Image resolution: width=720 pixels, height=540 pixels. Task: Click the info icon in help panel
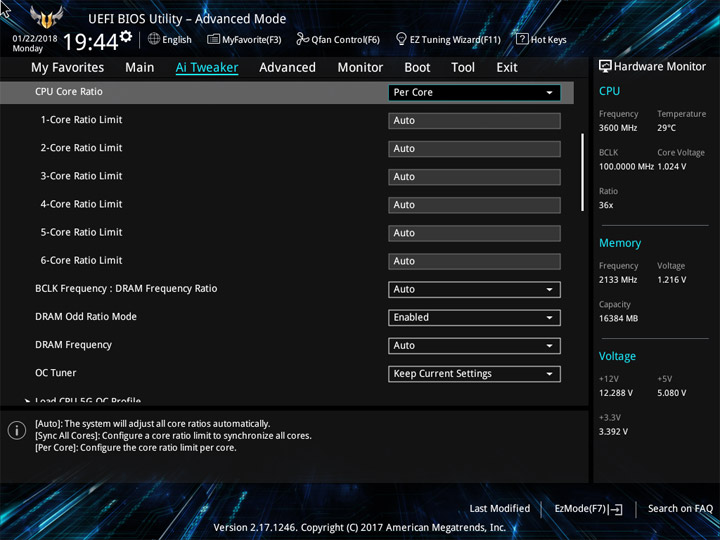tap(17, 431)
